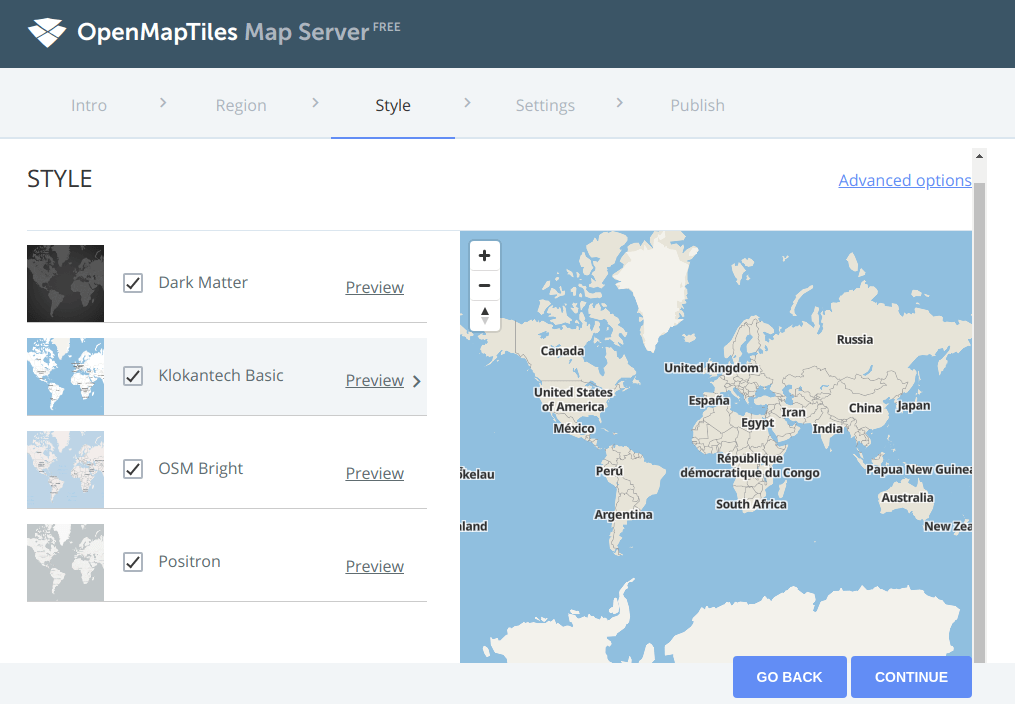This screenshot has height=704, width=1015.
Task: Open the Settings step tab
Action: (545, 105)
